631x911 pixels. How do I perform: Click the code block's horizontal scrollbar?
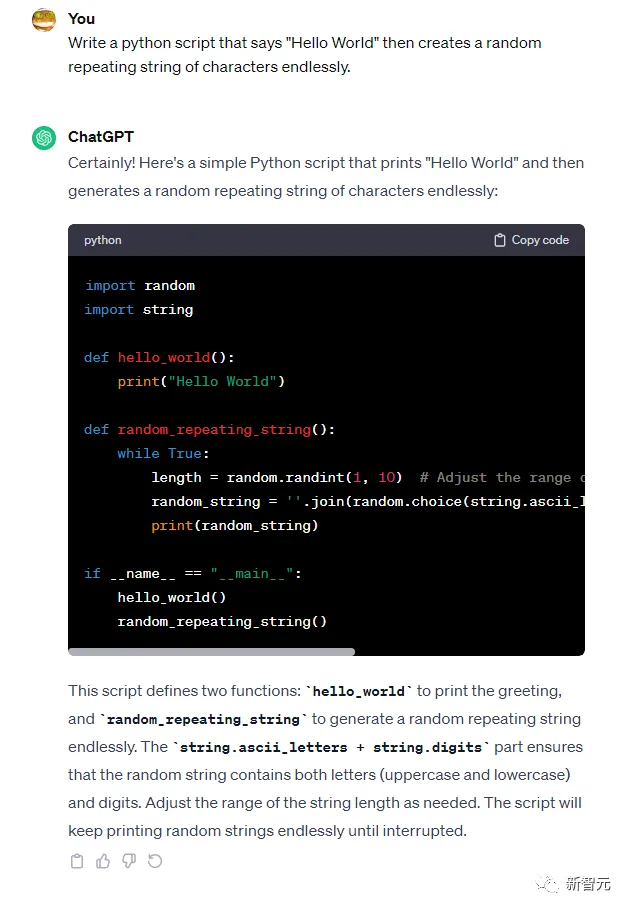(x=212, y=652)
